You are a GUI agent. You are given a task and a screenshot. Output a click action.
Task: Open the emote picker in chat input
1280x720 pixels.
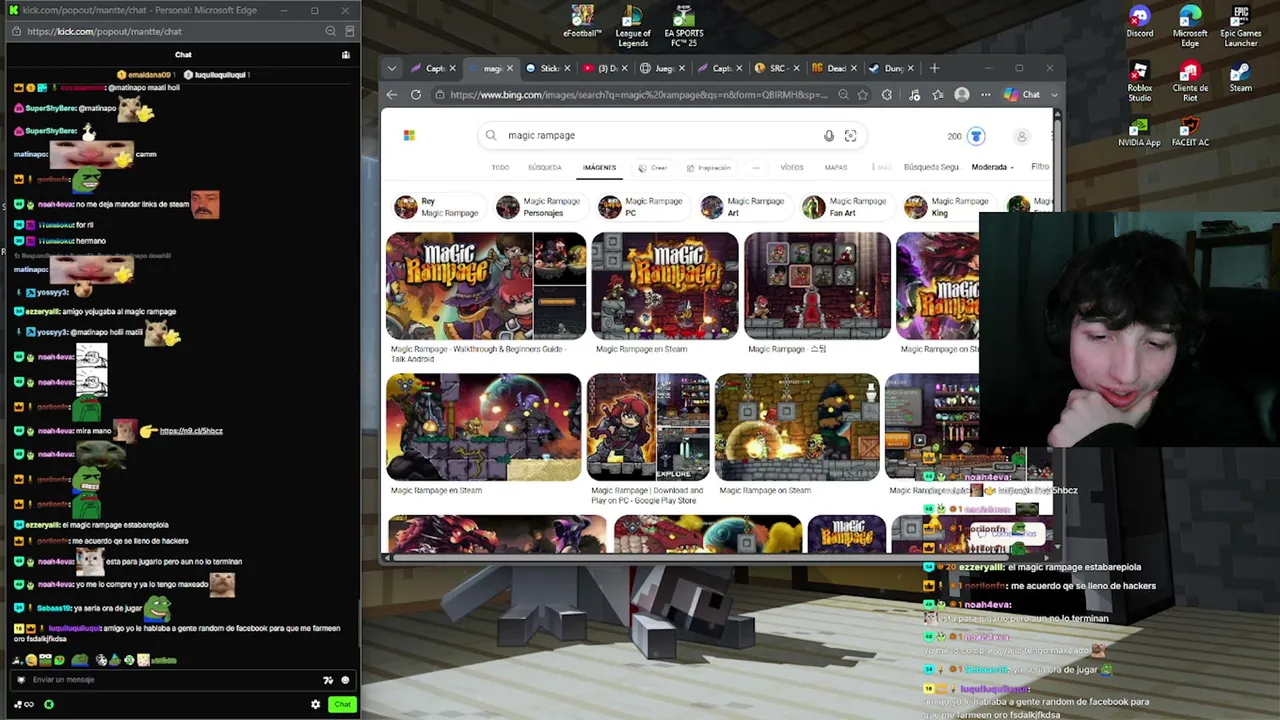(345, 680)
